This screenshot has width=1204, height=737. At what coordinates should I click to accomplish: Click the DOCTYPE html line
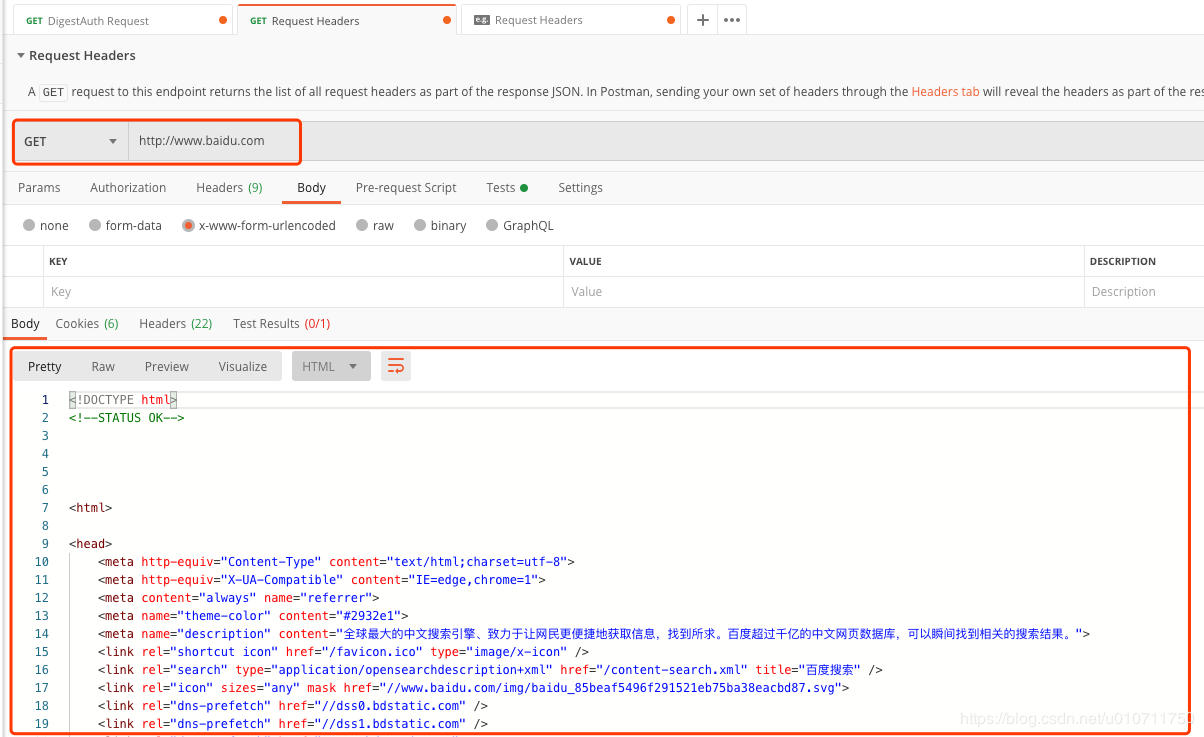(x=123, y=400)
